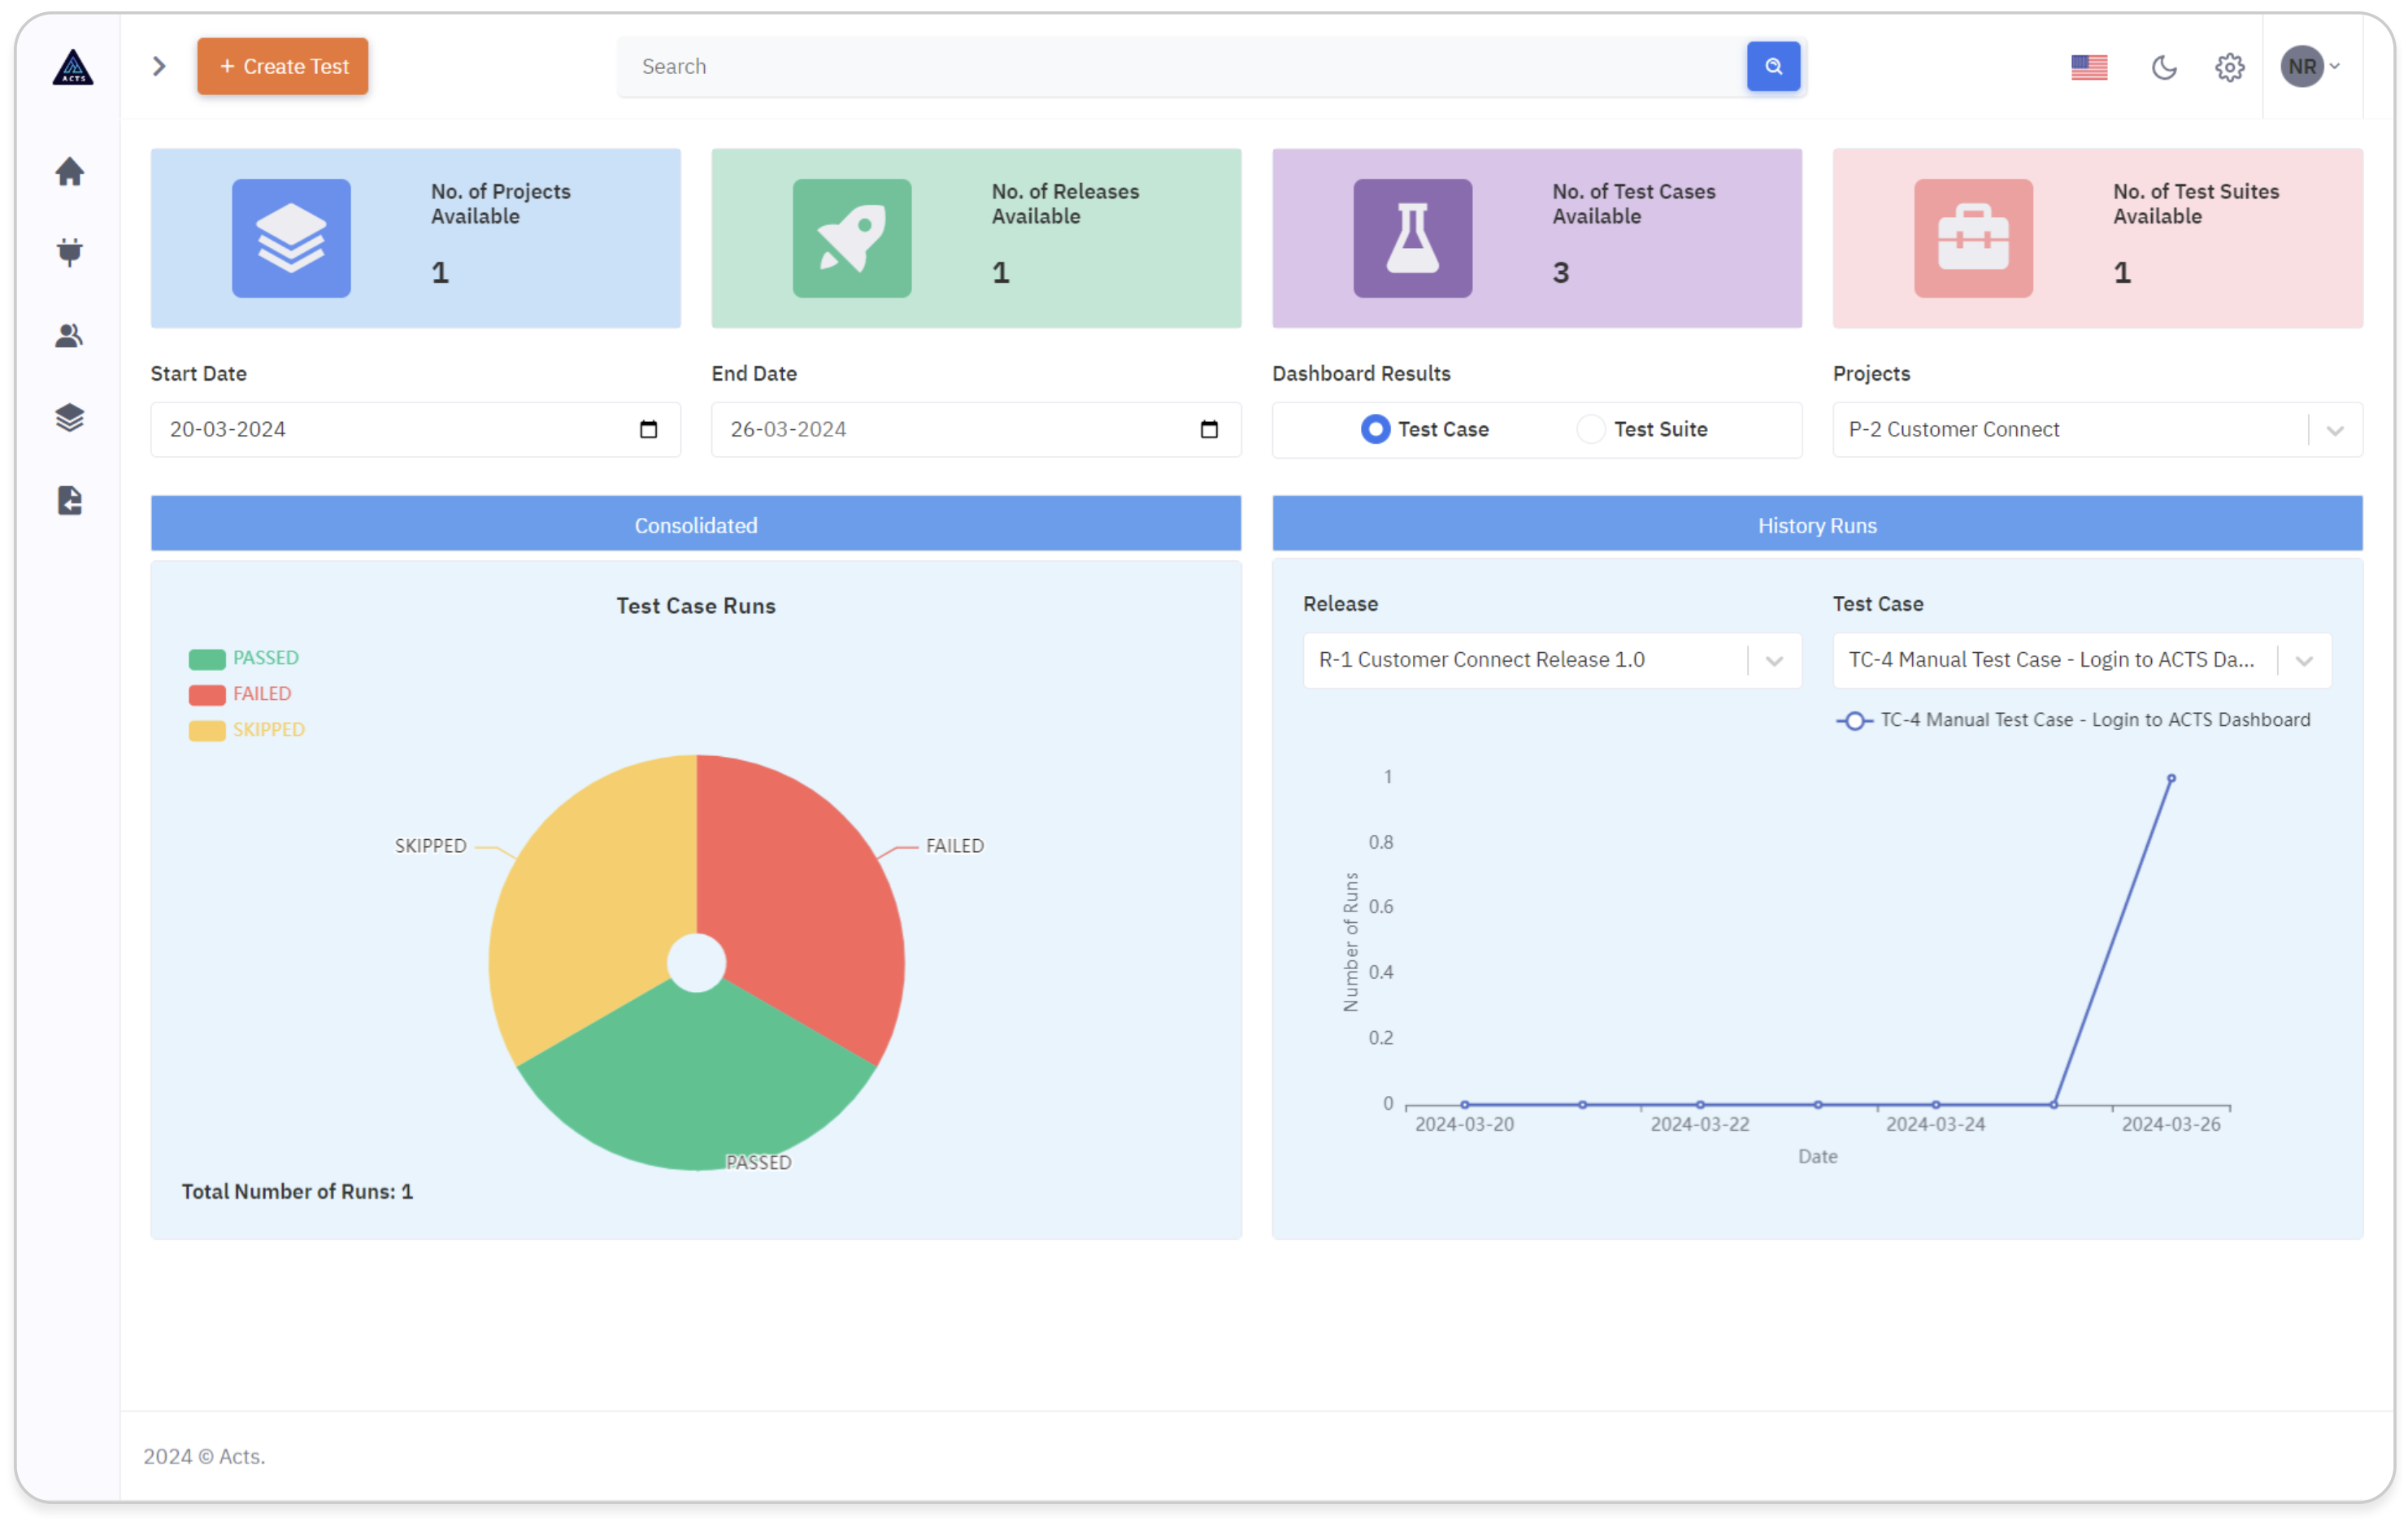Click the Start Date field showing 20-03-2024
This screenshot has height=1522, width=2408.
(415, 429)
